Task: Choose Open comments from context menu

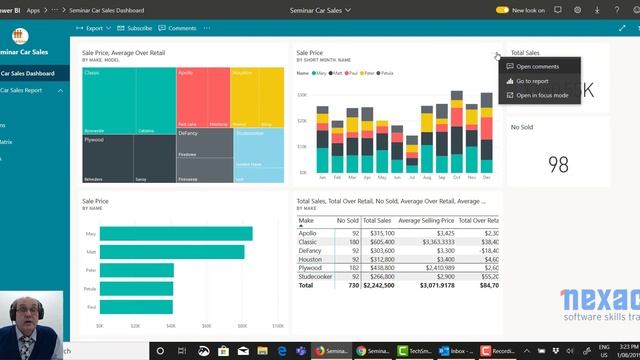Action: point(540,67)
